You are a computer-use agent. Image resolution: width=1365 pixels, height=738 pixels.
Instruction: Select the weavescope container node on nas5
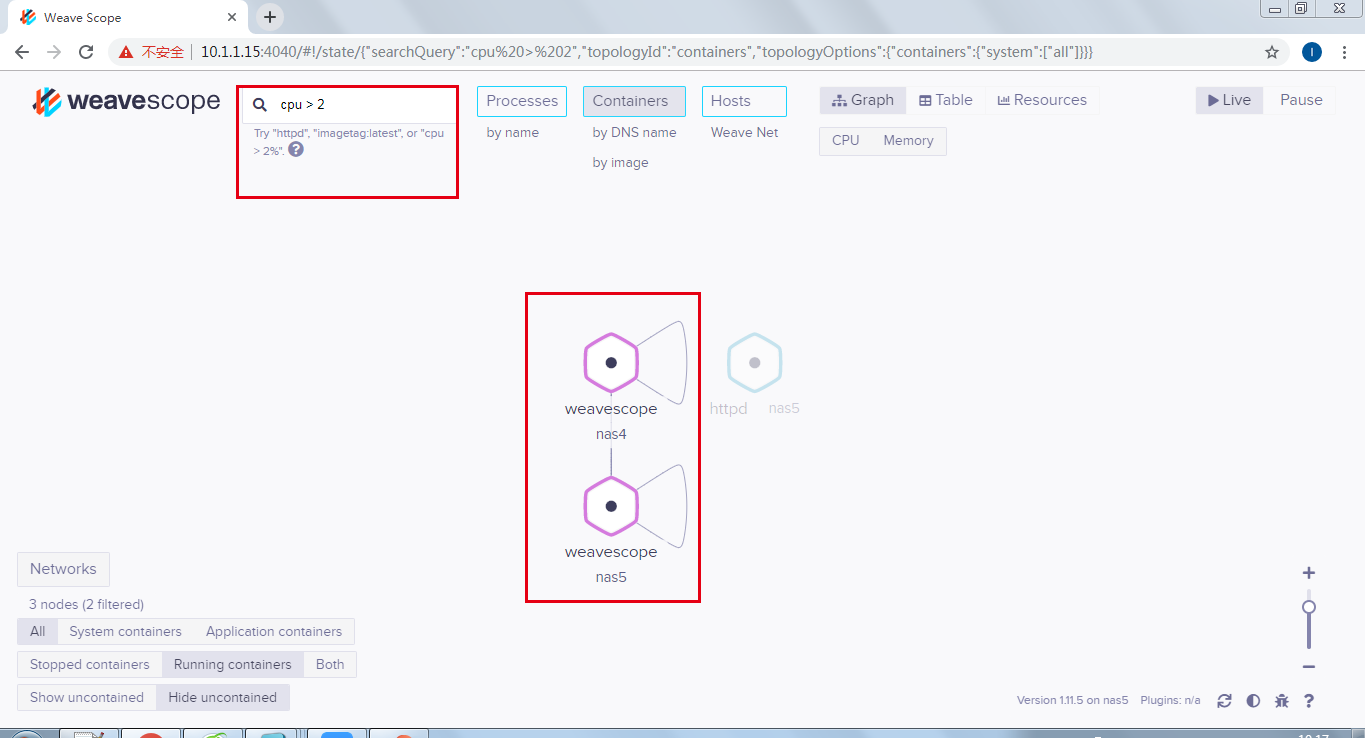611,506
